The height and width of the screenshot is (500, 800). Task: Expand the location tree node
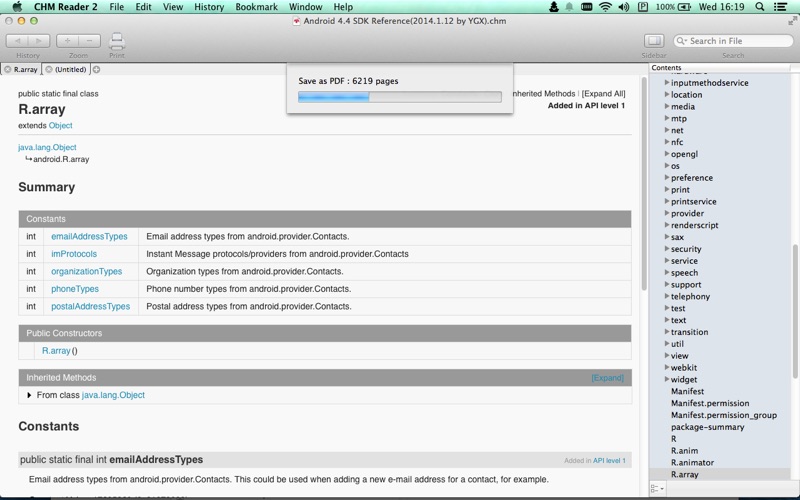coord(667,94)
